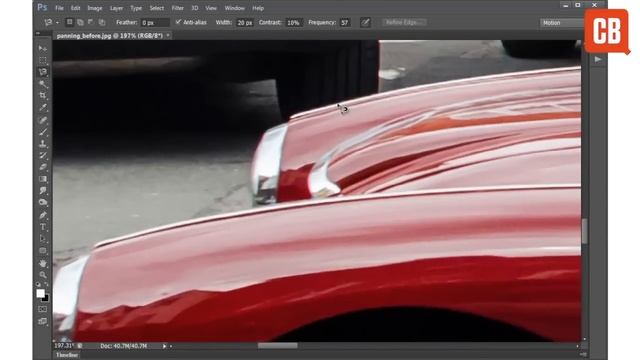
Task: Select the Hand tool
Action: [x=43, y=263]
